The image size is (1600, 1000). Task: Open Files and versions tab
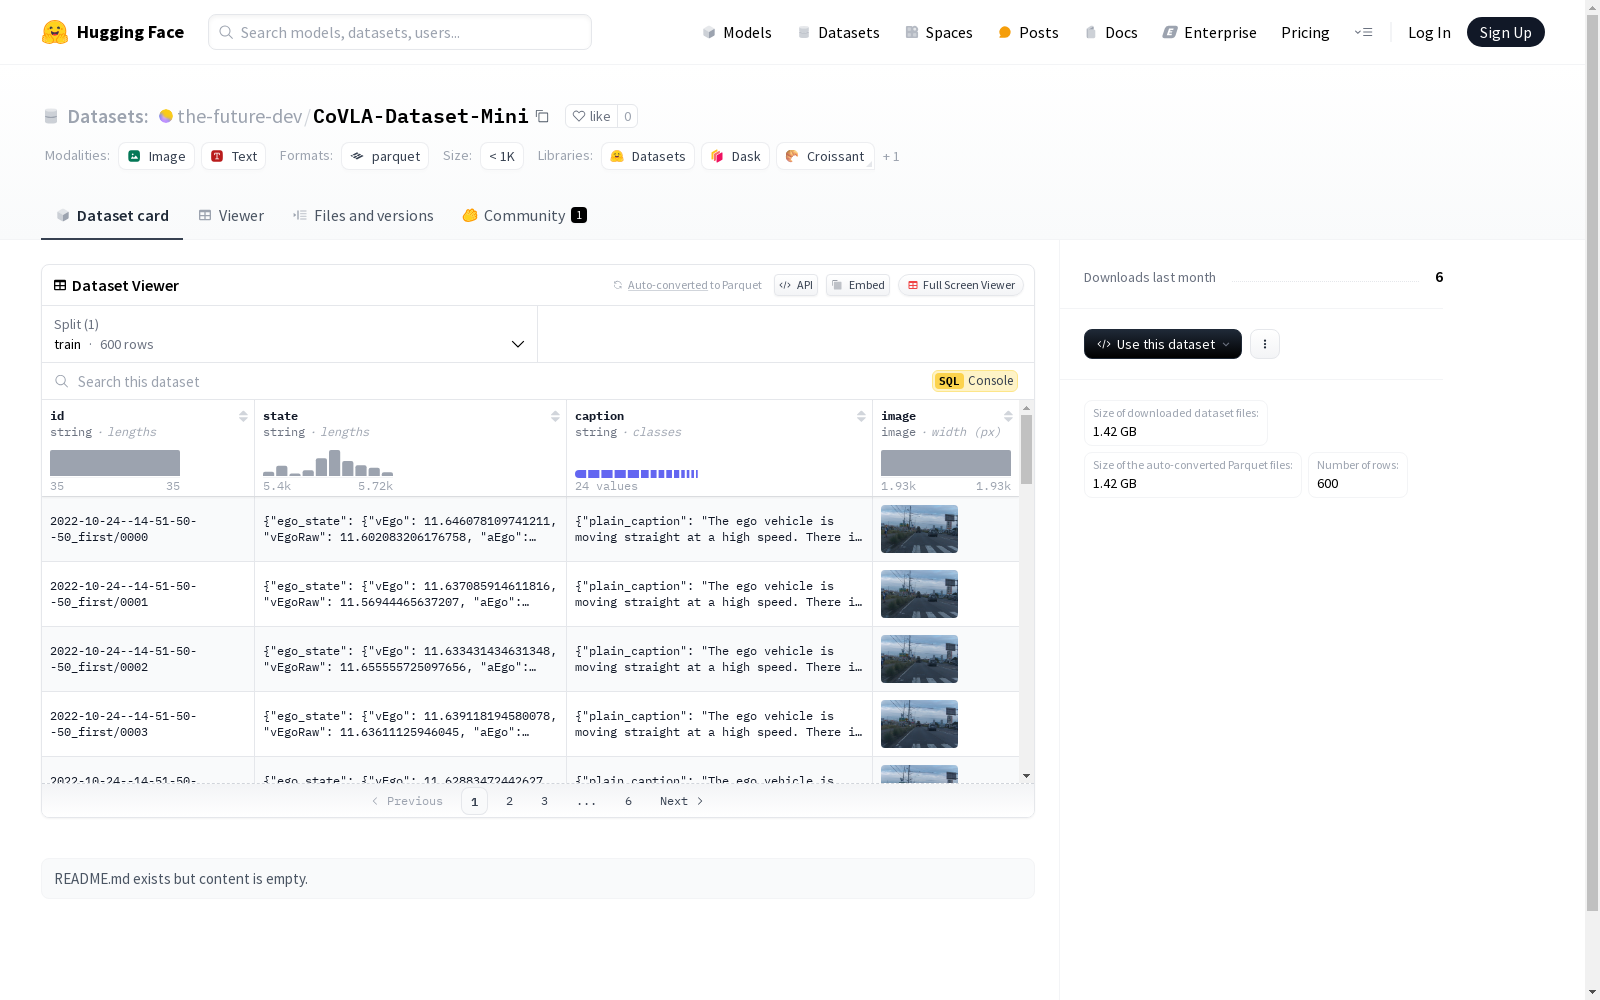[x=363, y=216]
